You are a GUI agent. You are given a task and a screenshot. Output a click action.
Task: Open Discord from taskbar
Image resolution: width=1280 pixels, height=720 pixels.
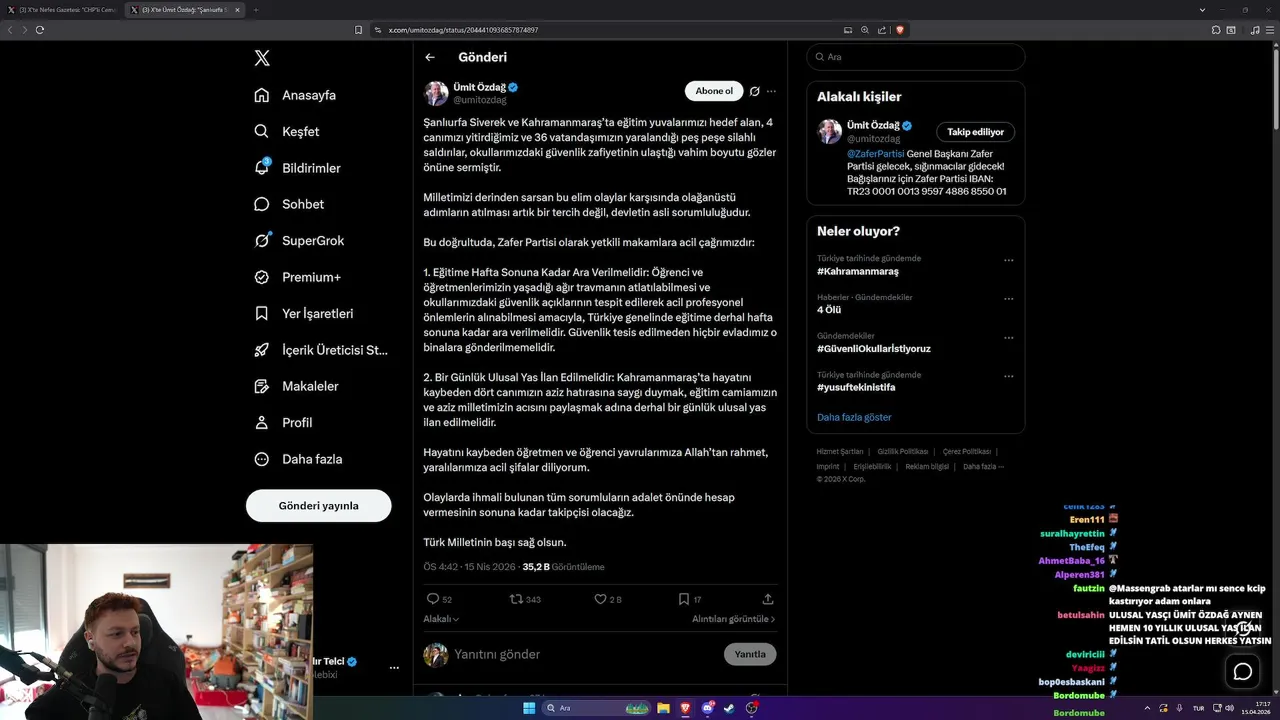pos(707,708)
